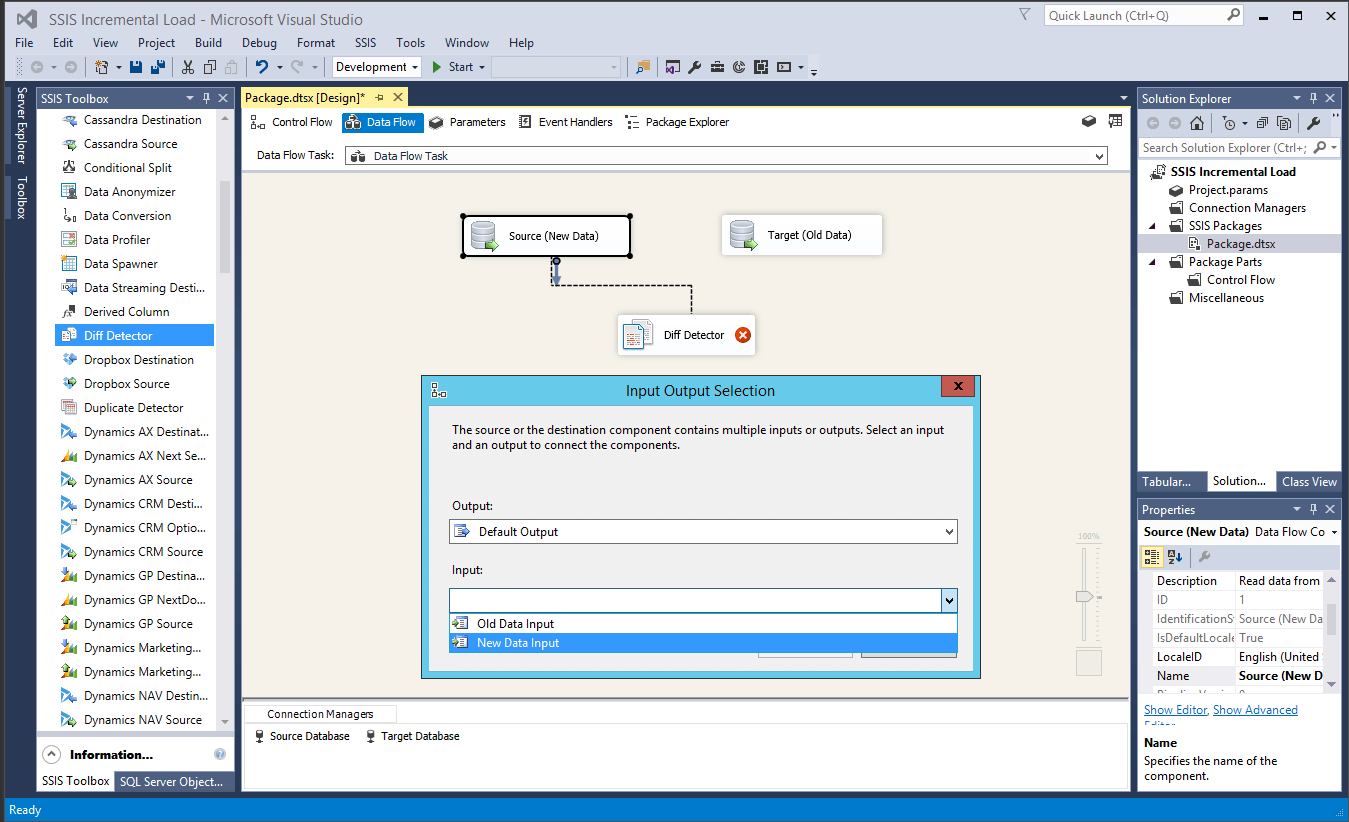Select the Source Database connection manager
This screenshot has width=1349, height=822.
tap(301, 736)
